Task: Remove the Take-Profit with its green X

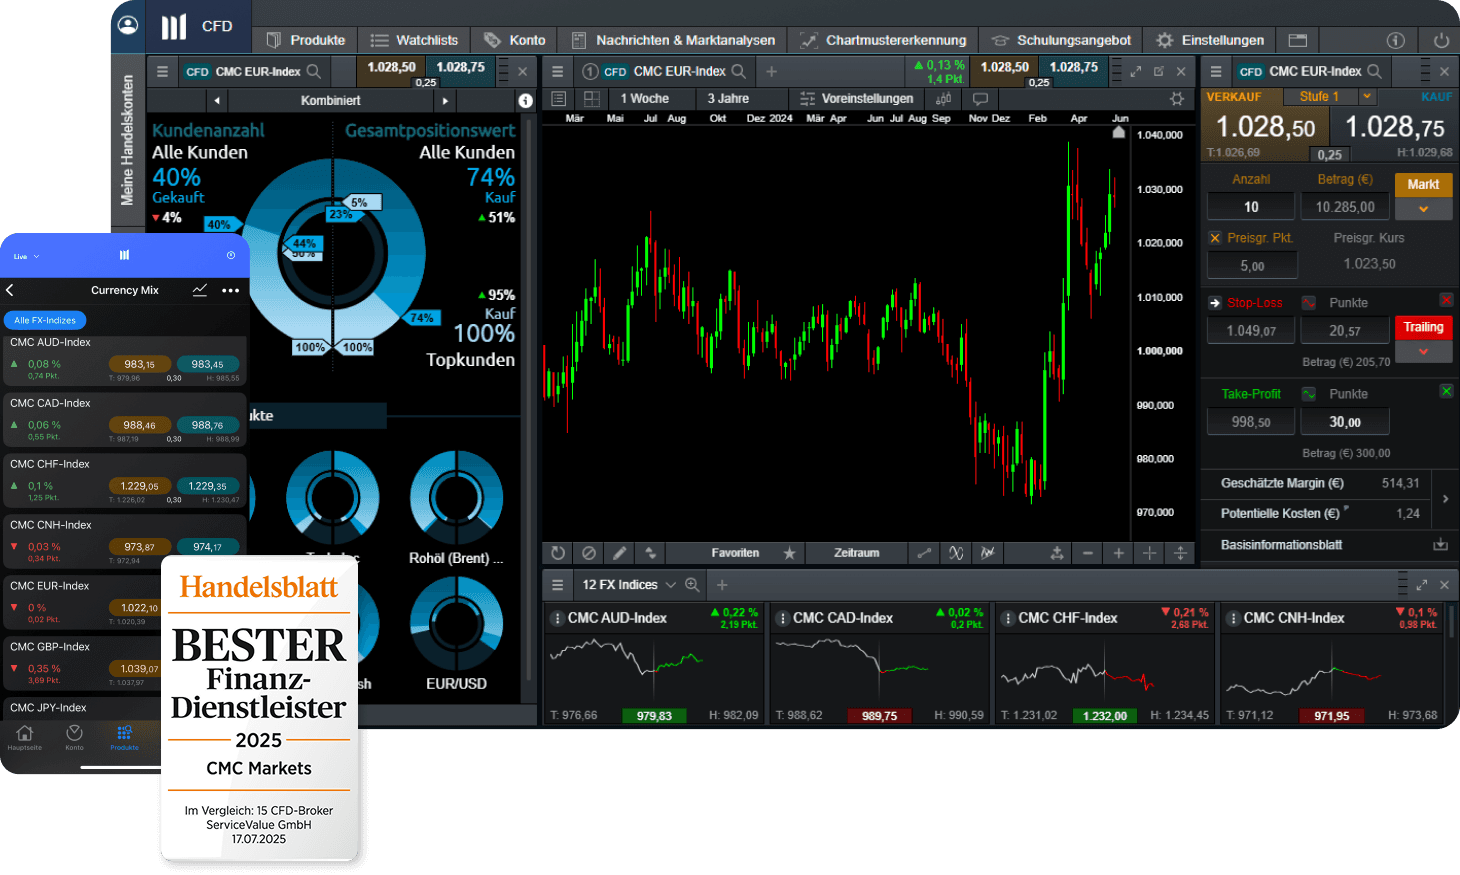Action: 1446,391
